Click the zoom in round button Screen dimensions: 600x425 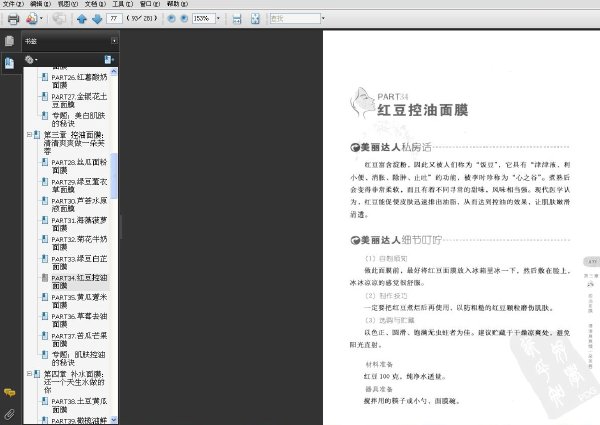point(184,18)
